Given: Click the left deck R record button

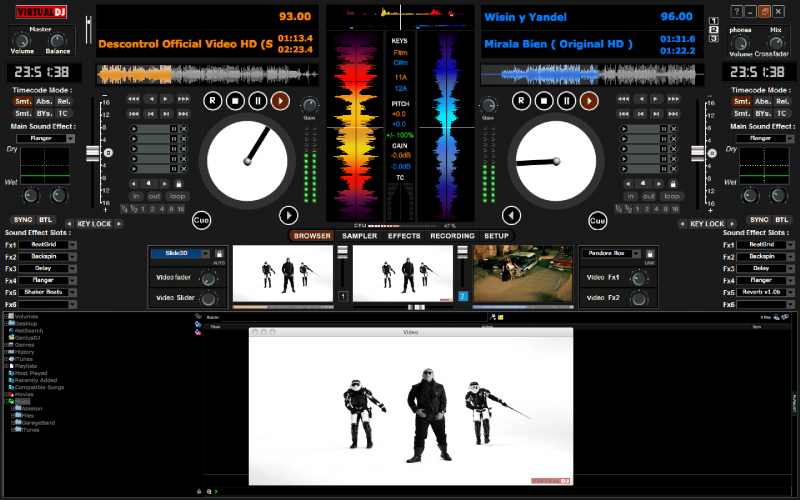Looking at the screenshot, I should (x=213, y=101).
